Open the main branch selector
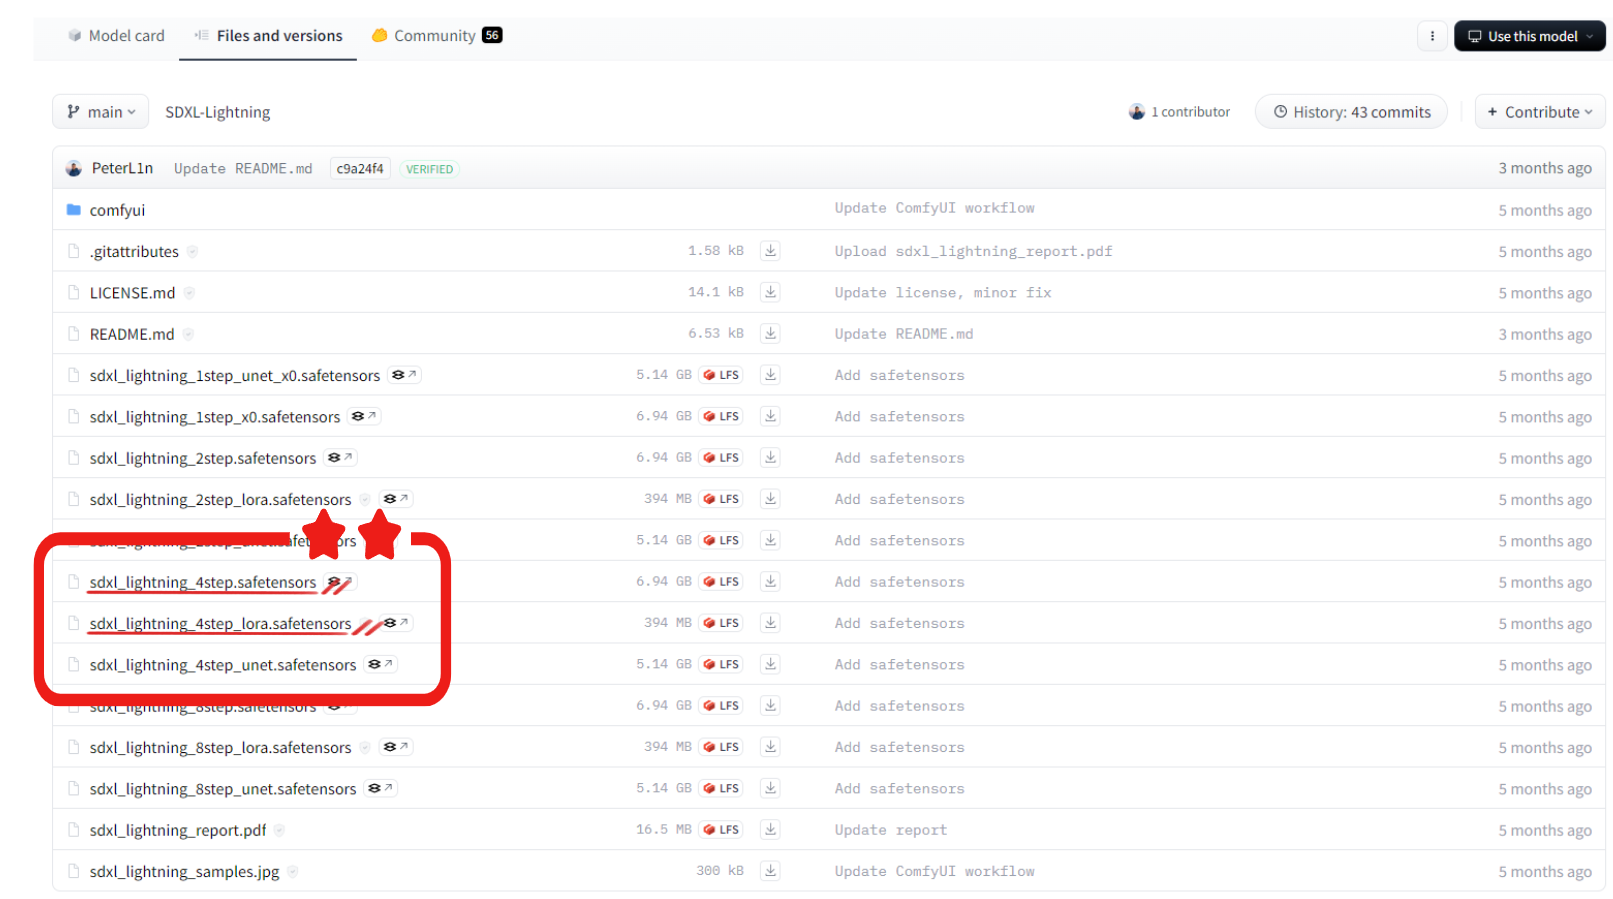1613x899 pixels. 100,112
